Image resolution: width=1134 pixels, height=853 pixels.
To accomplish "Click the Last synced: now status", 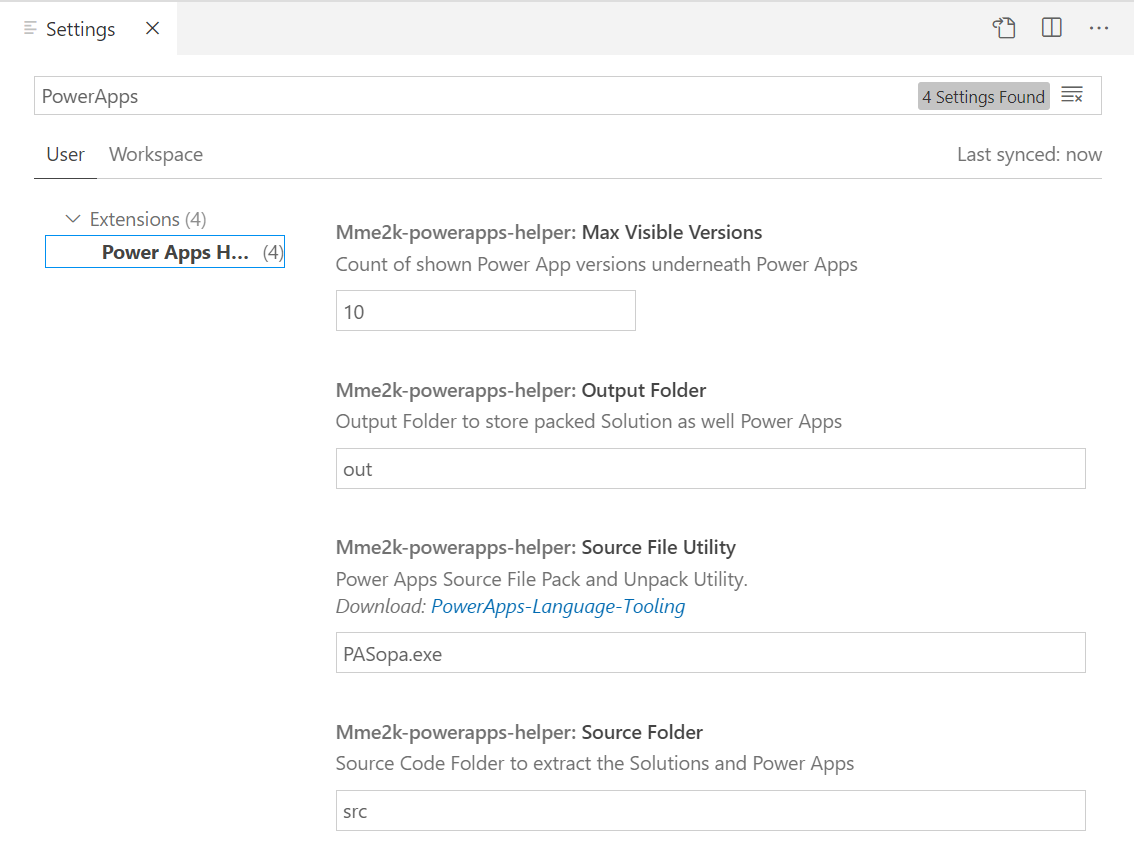I will [1029, 154].
